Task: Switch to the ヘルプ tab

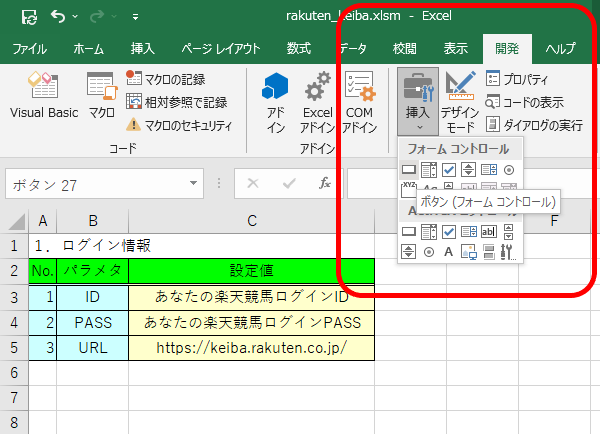Action: [560, 49]
